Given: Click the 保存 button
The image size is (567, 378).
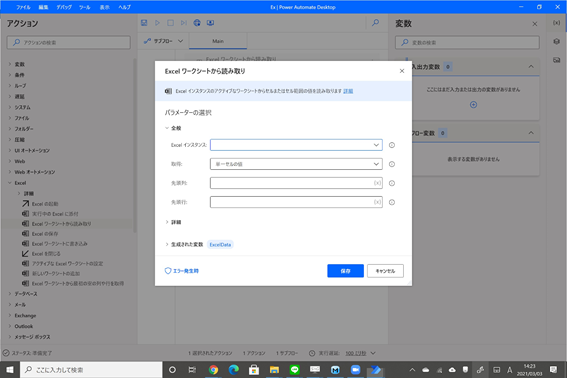Looking at the screenshot, I should [345, 271].
